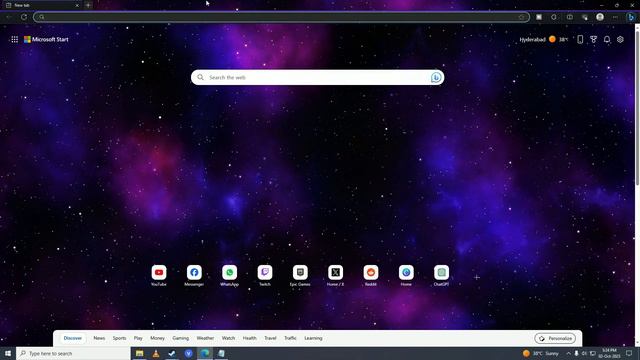The image size is (640, 360).
Task: Add this page to favorites star
Action: click(x=521, y=17)
